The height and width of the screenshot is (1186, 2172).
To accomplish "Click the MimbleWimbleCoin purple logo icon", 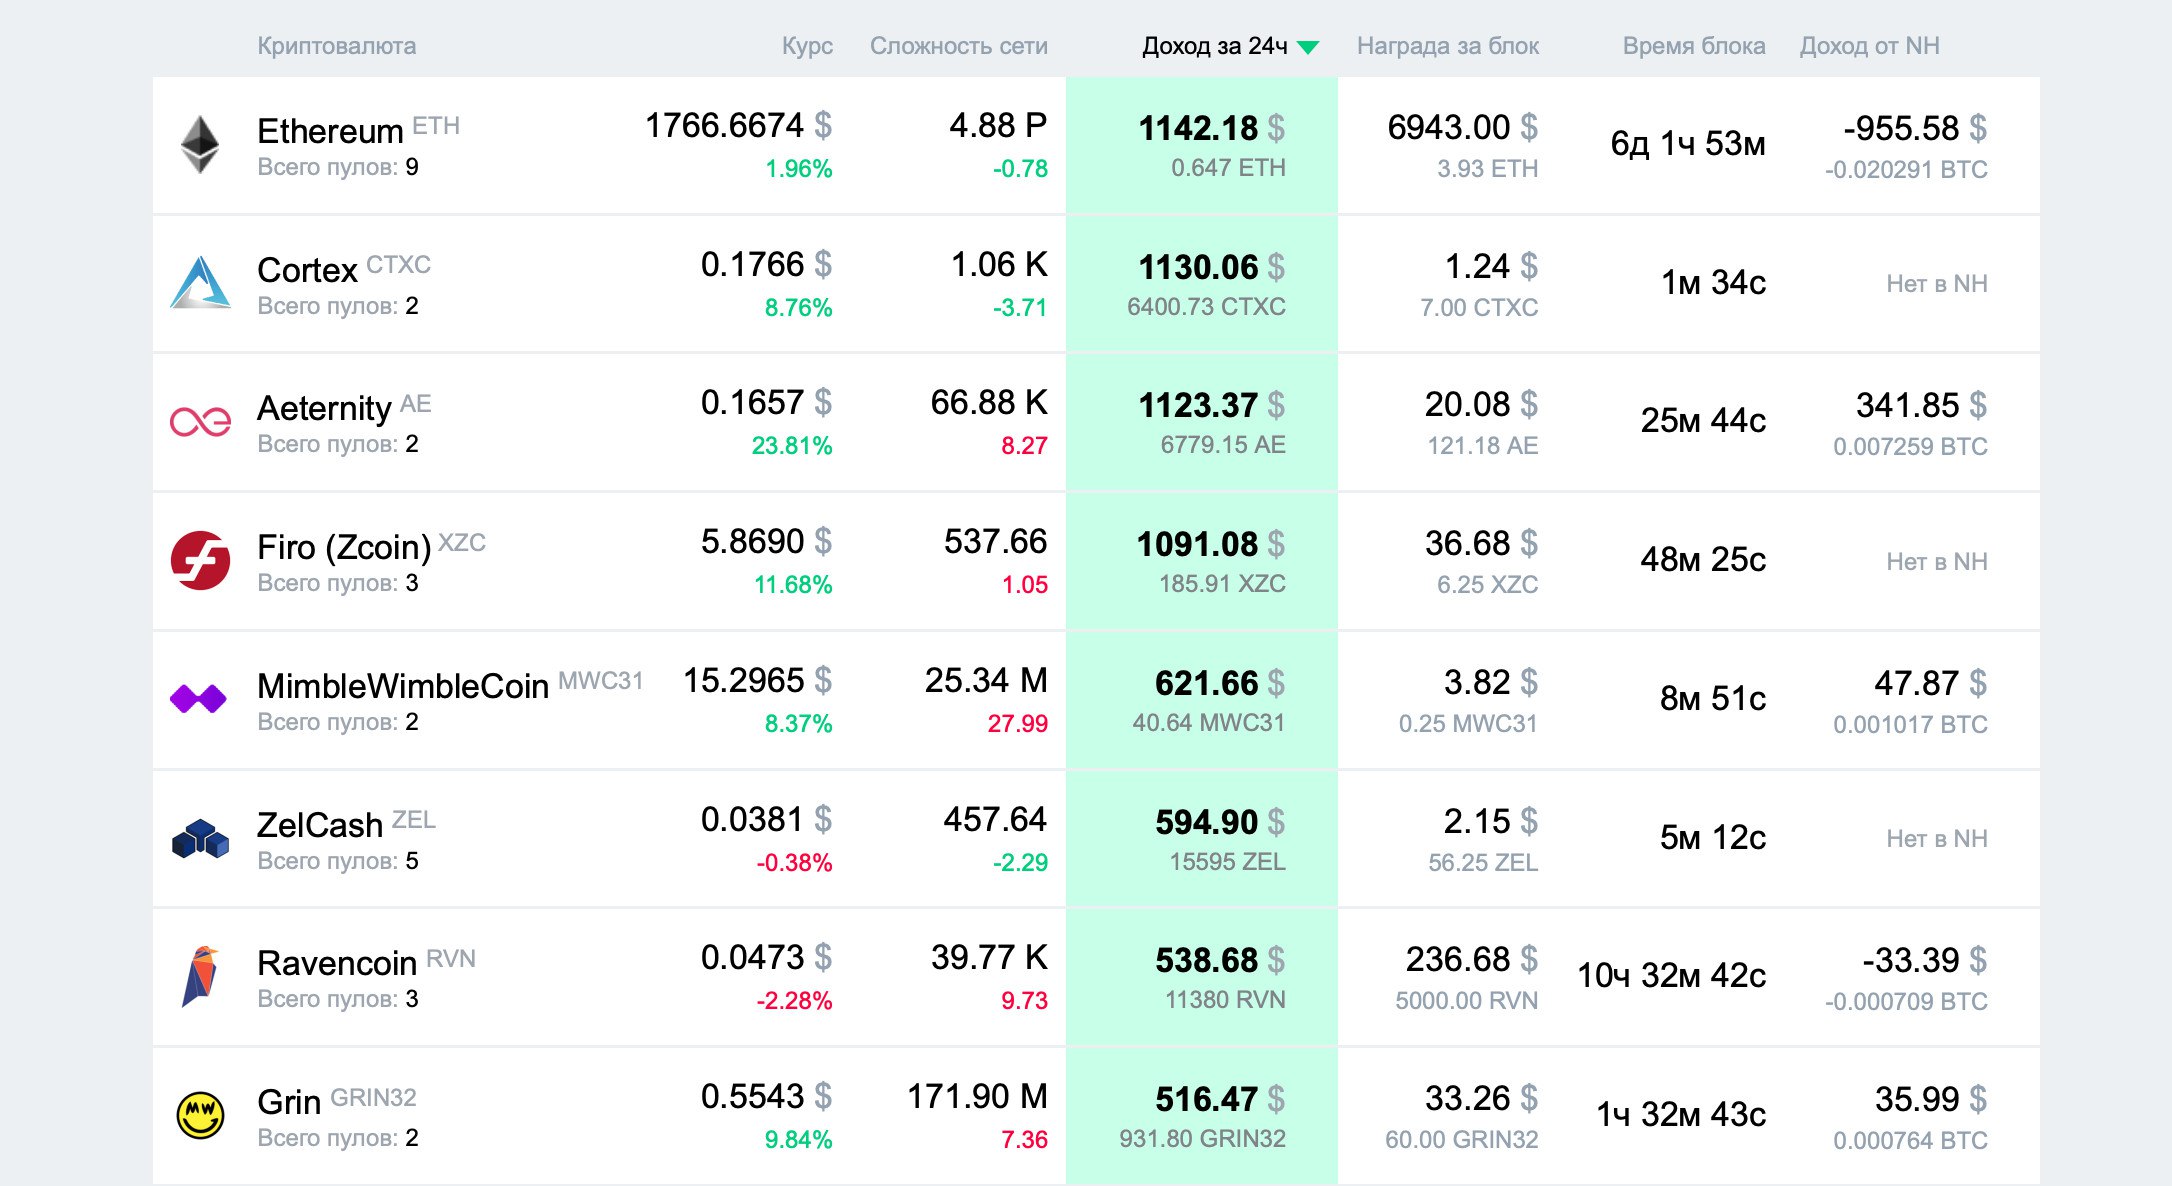I will pos(199,698).
